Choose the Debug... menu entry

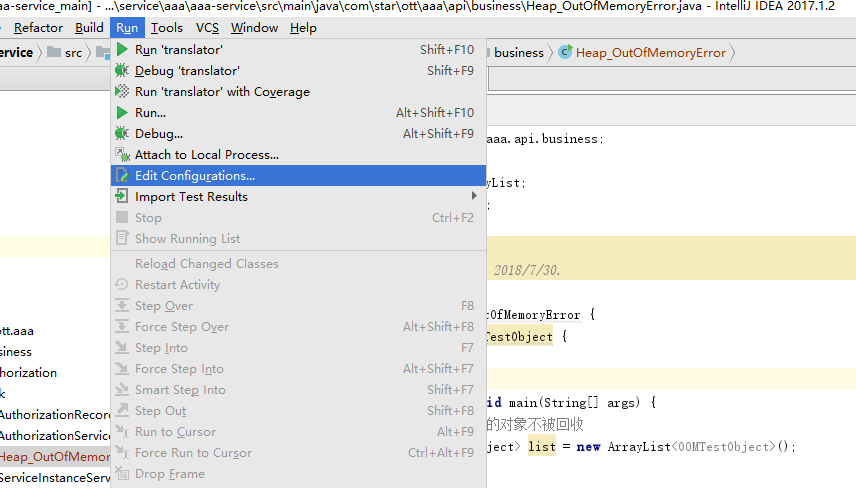click(298, 133)
